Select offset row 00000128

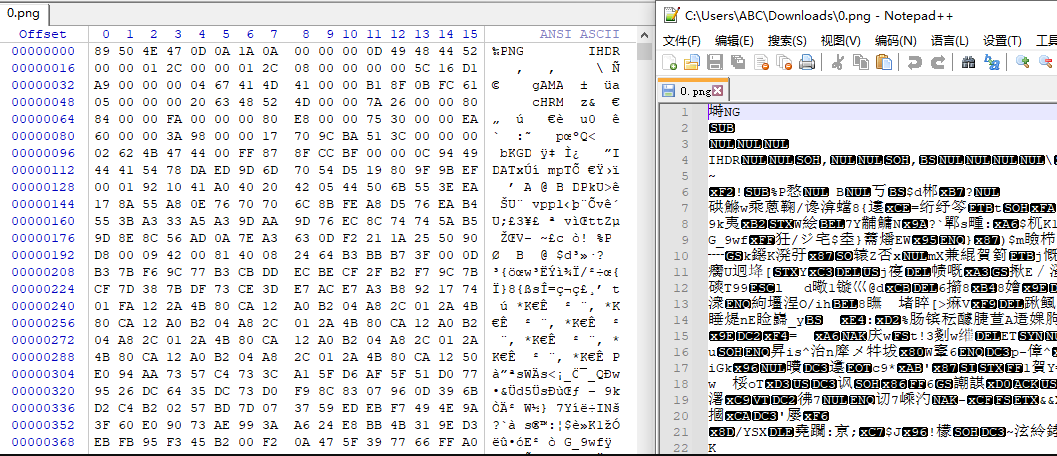[43, 187]
